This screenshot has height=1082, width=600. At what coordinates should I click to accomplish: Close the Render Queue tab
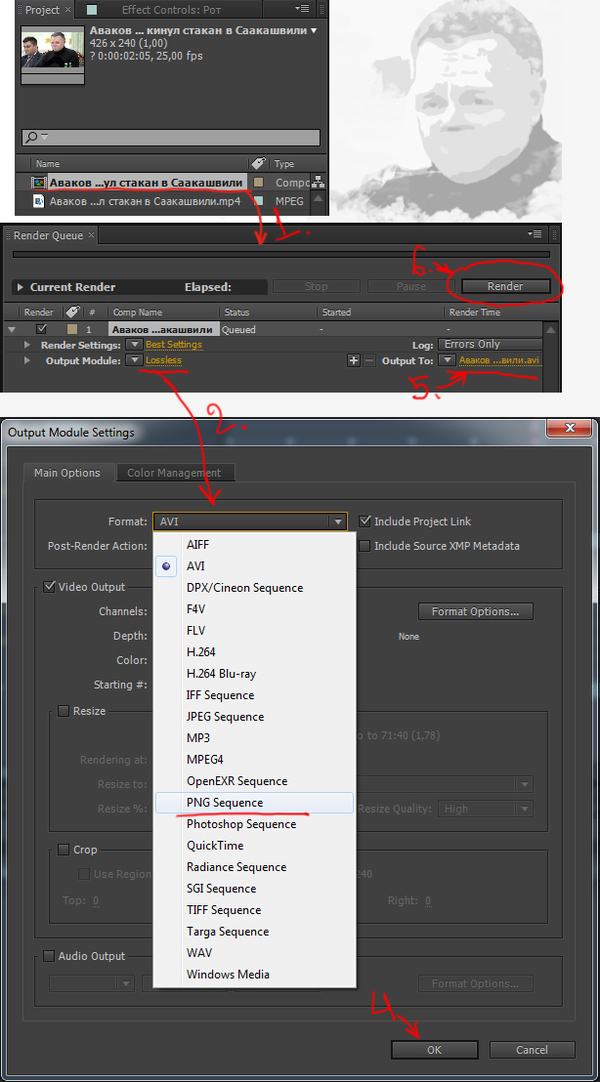point(91,235)
